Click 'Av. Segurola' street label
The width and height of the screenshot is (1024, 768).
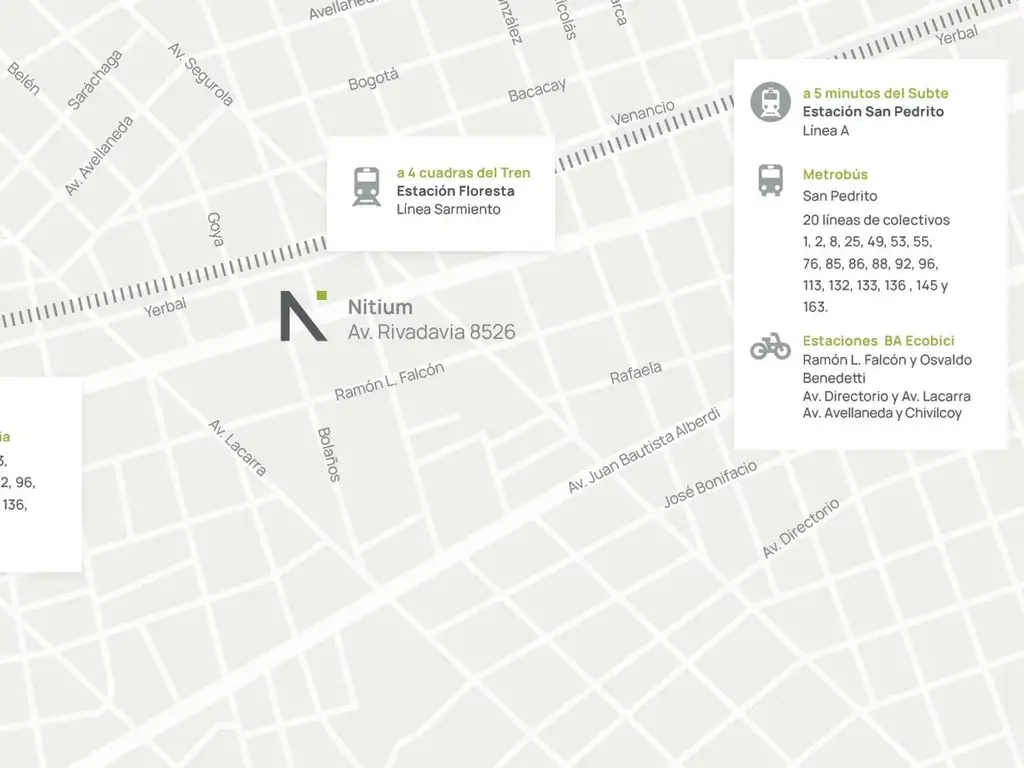point(200,74)
